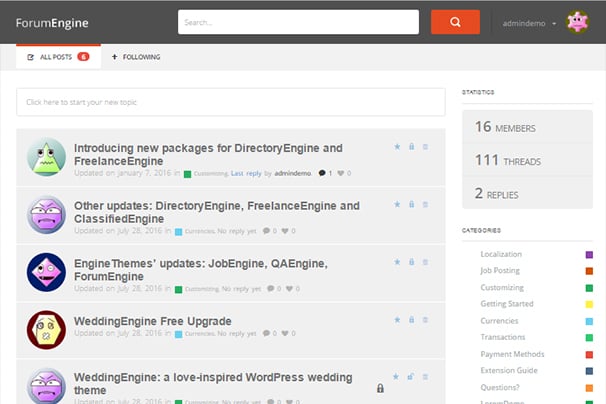
Task: Star the WeddingEngine Free Upgrade thread
Action: click(397, 320)
